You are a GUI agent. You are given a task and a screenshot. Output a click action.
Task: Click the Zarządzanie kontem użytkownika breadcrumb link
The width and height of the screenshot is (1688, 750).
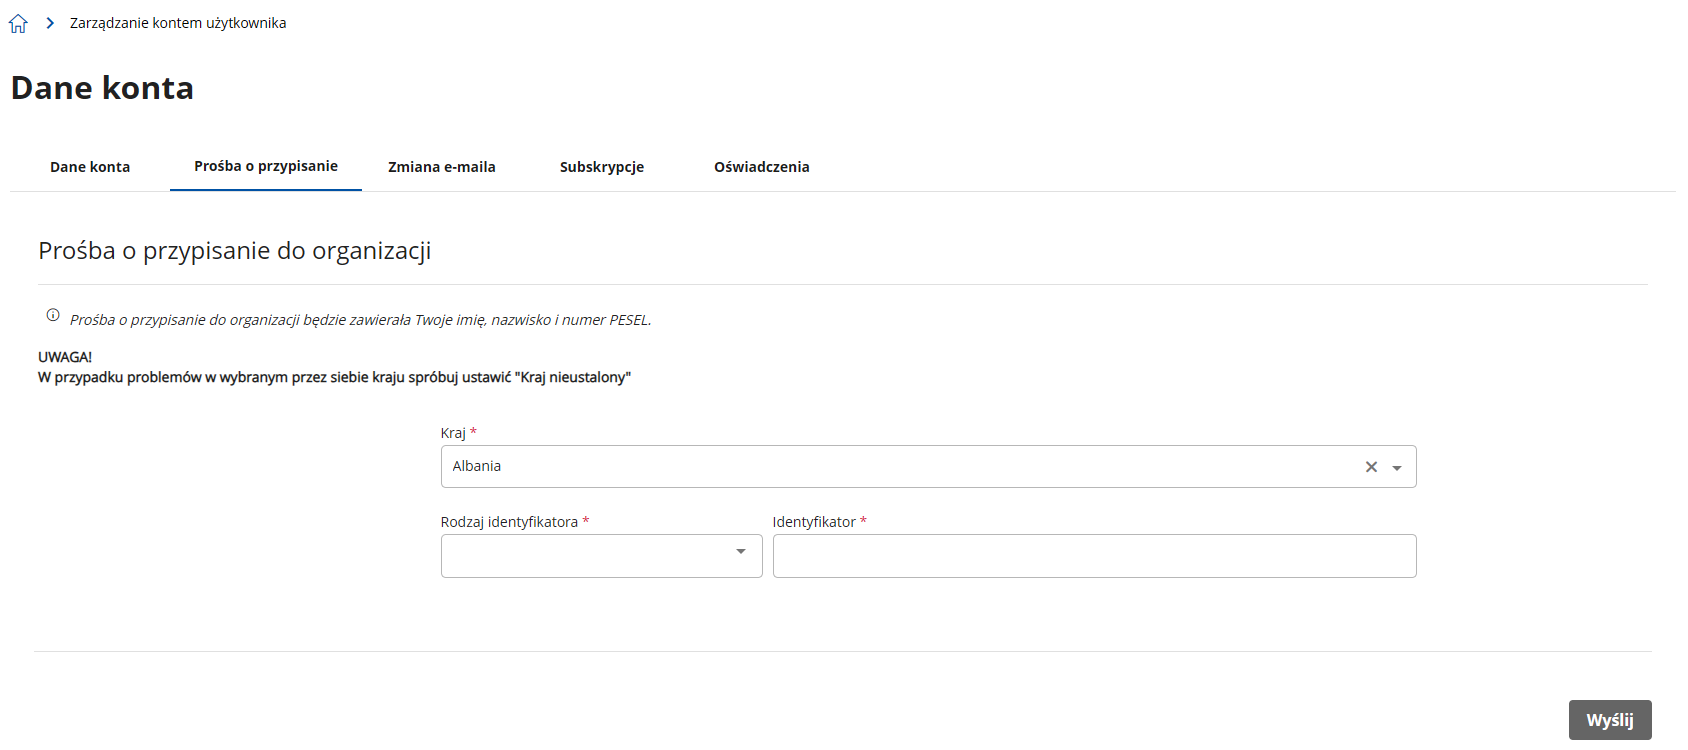pos(178,23)
